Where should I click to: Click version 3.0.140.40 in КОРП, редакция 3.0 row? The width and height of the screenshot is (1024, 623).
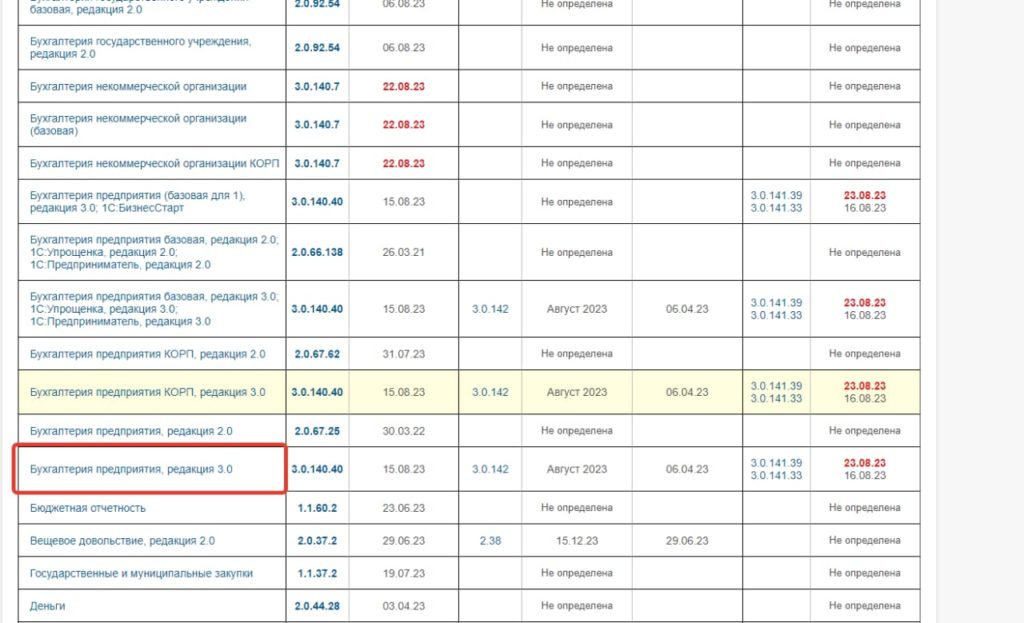click(317, 392)
